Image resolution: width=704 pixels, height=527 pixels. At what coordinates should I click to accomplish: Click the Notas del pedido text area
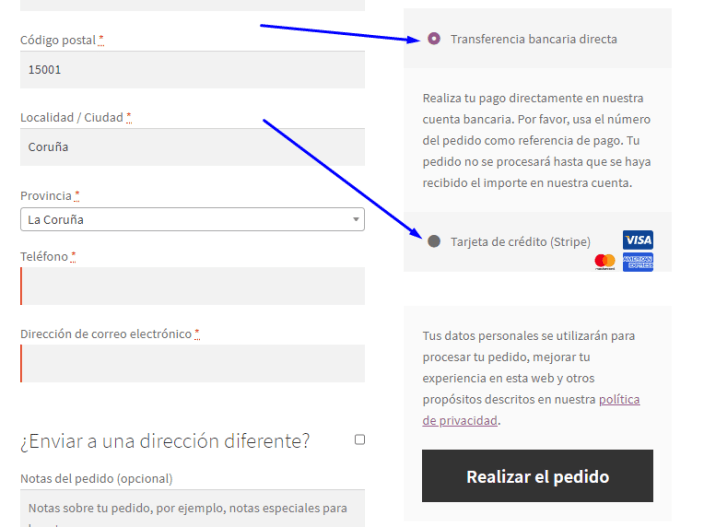pyautogui.click(x=192, y=509)
